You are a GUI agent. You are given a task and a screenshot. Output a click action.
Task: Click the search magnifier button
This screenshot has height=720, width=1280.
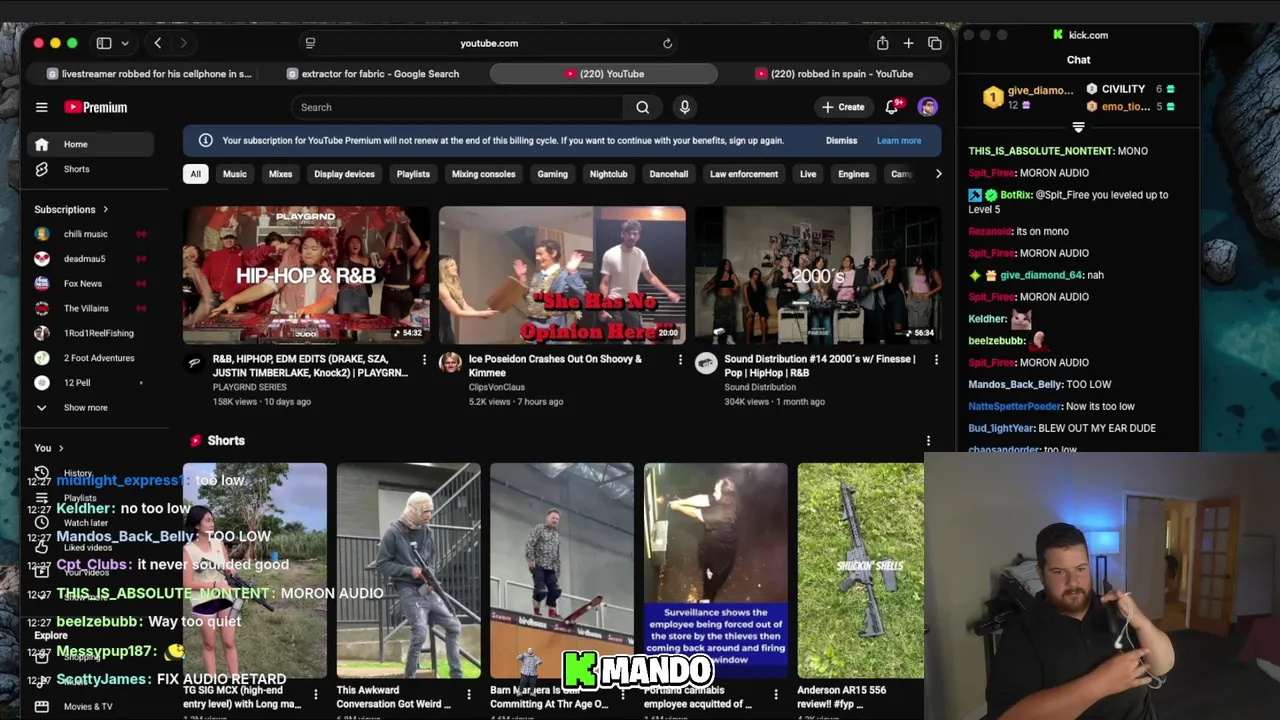[x=643, y=107]
